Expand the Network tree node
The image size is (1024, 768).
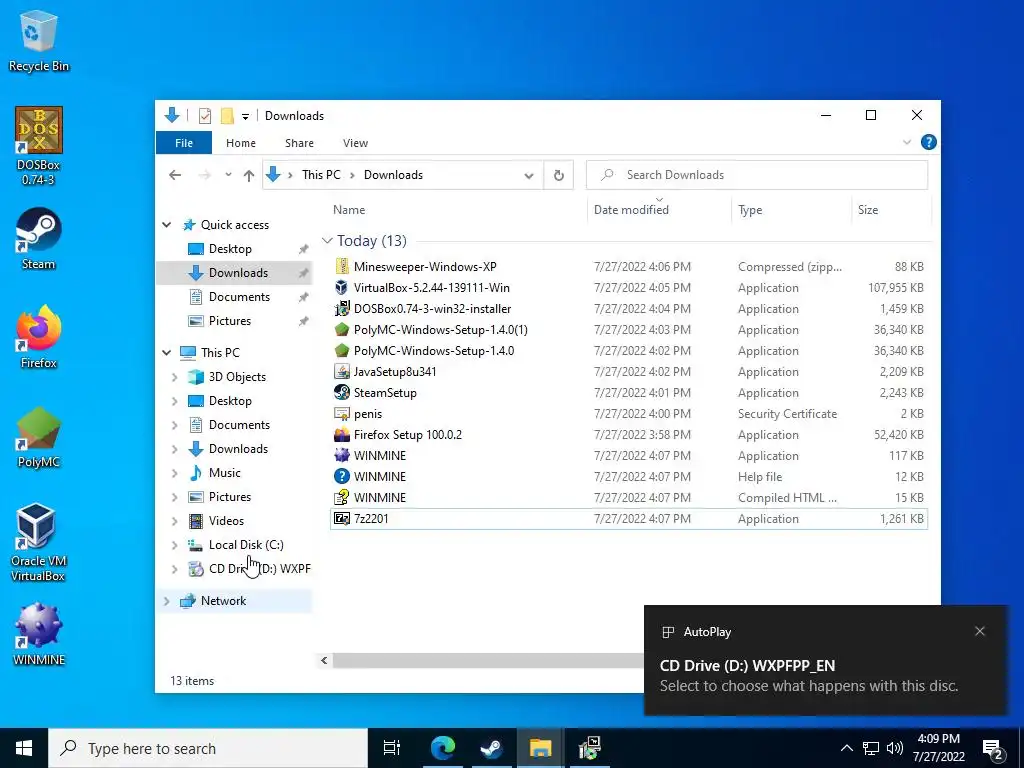(167, 601)
